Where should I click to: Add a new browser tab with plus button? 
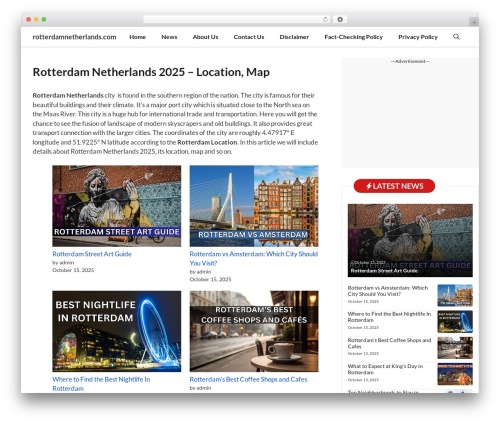(474, 22)
